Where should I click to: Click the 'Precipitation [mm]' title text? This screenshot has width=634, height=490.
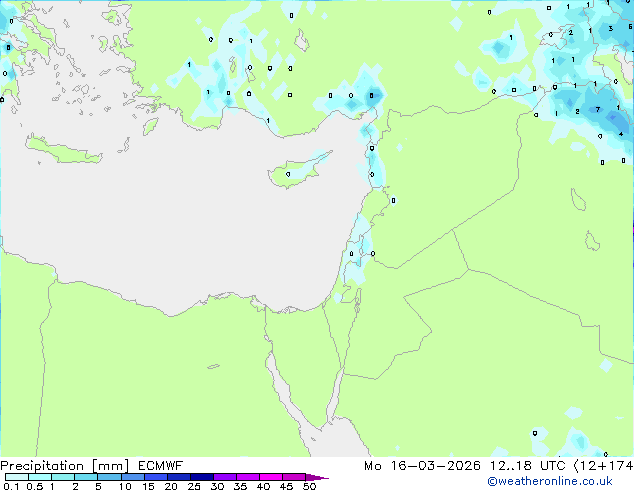point(65,466)
